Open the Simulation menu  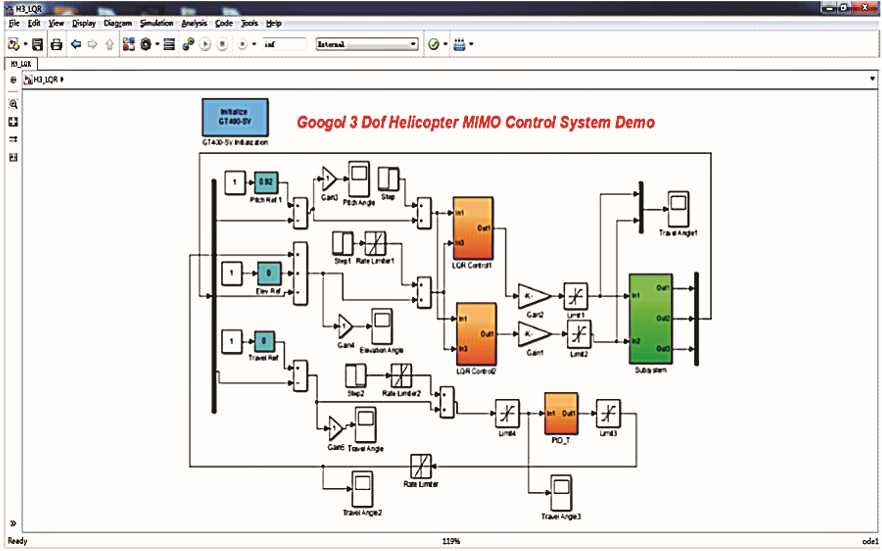point(157,24)
